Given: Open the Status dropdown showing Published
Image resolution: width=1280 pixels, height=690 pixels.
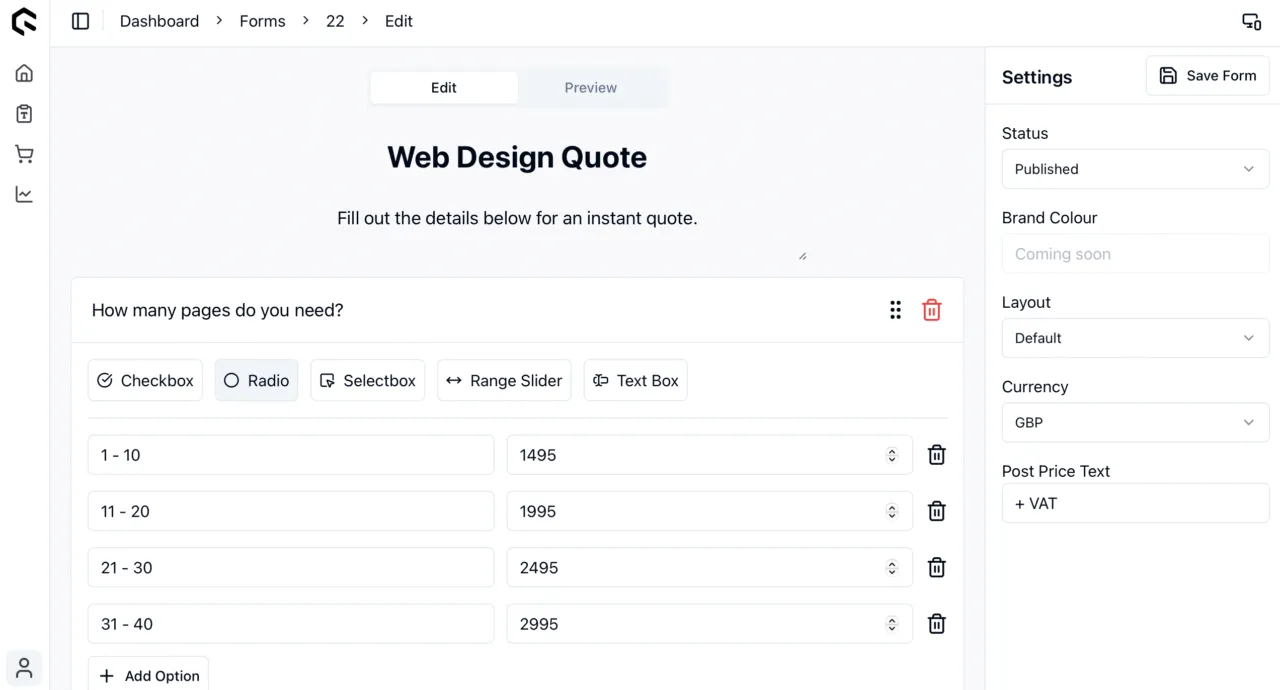Looking at the screenshot, I should [1135, 169].
